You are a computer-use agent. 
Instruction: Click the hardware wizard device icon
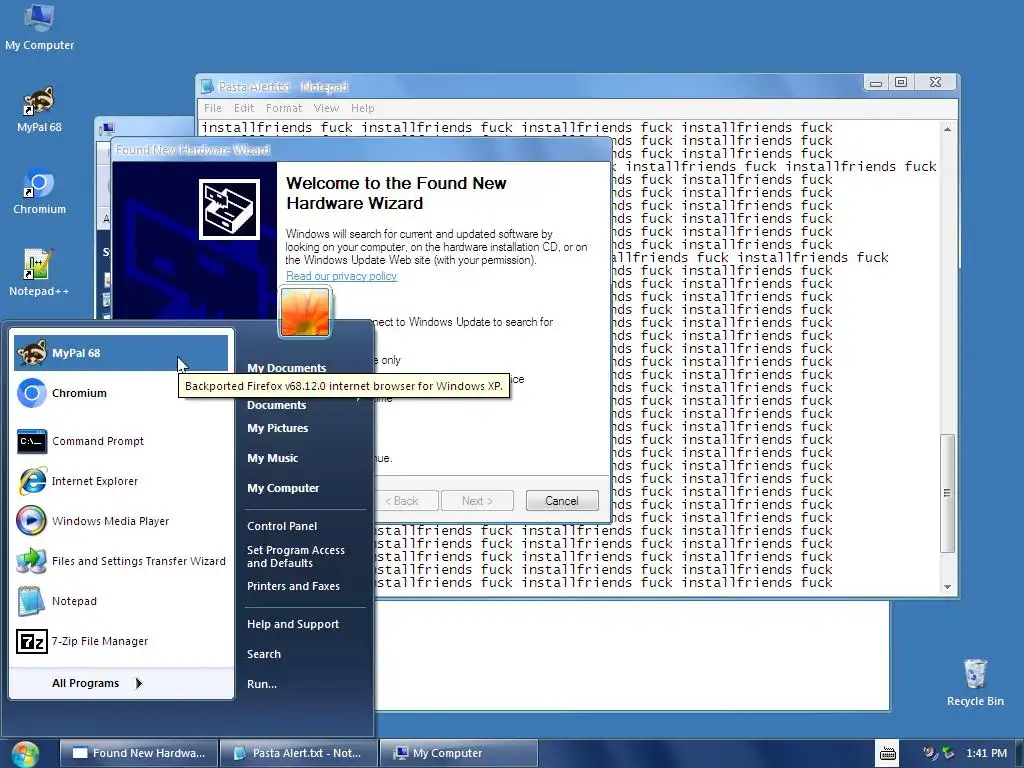(x=229, y=210)
